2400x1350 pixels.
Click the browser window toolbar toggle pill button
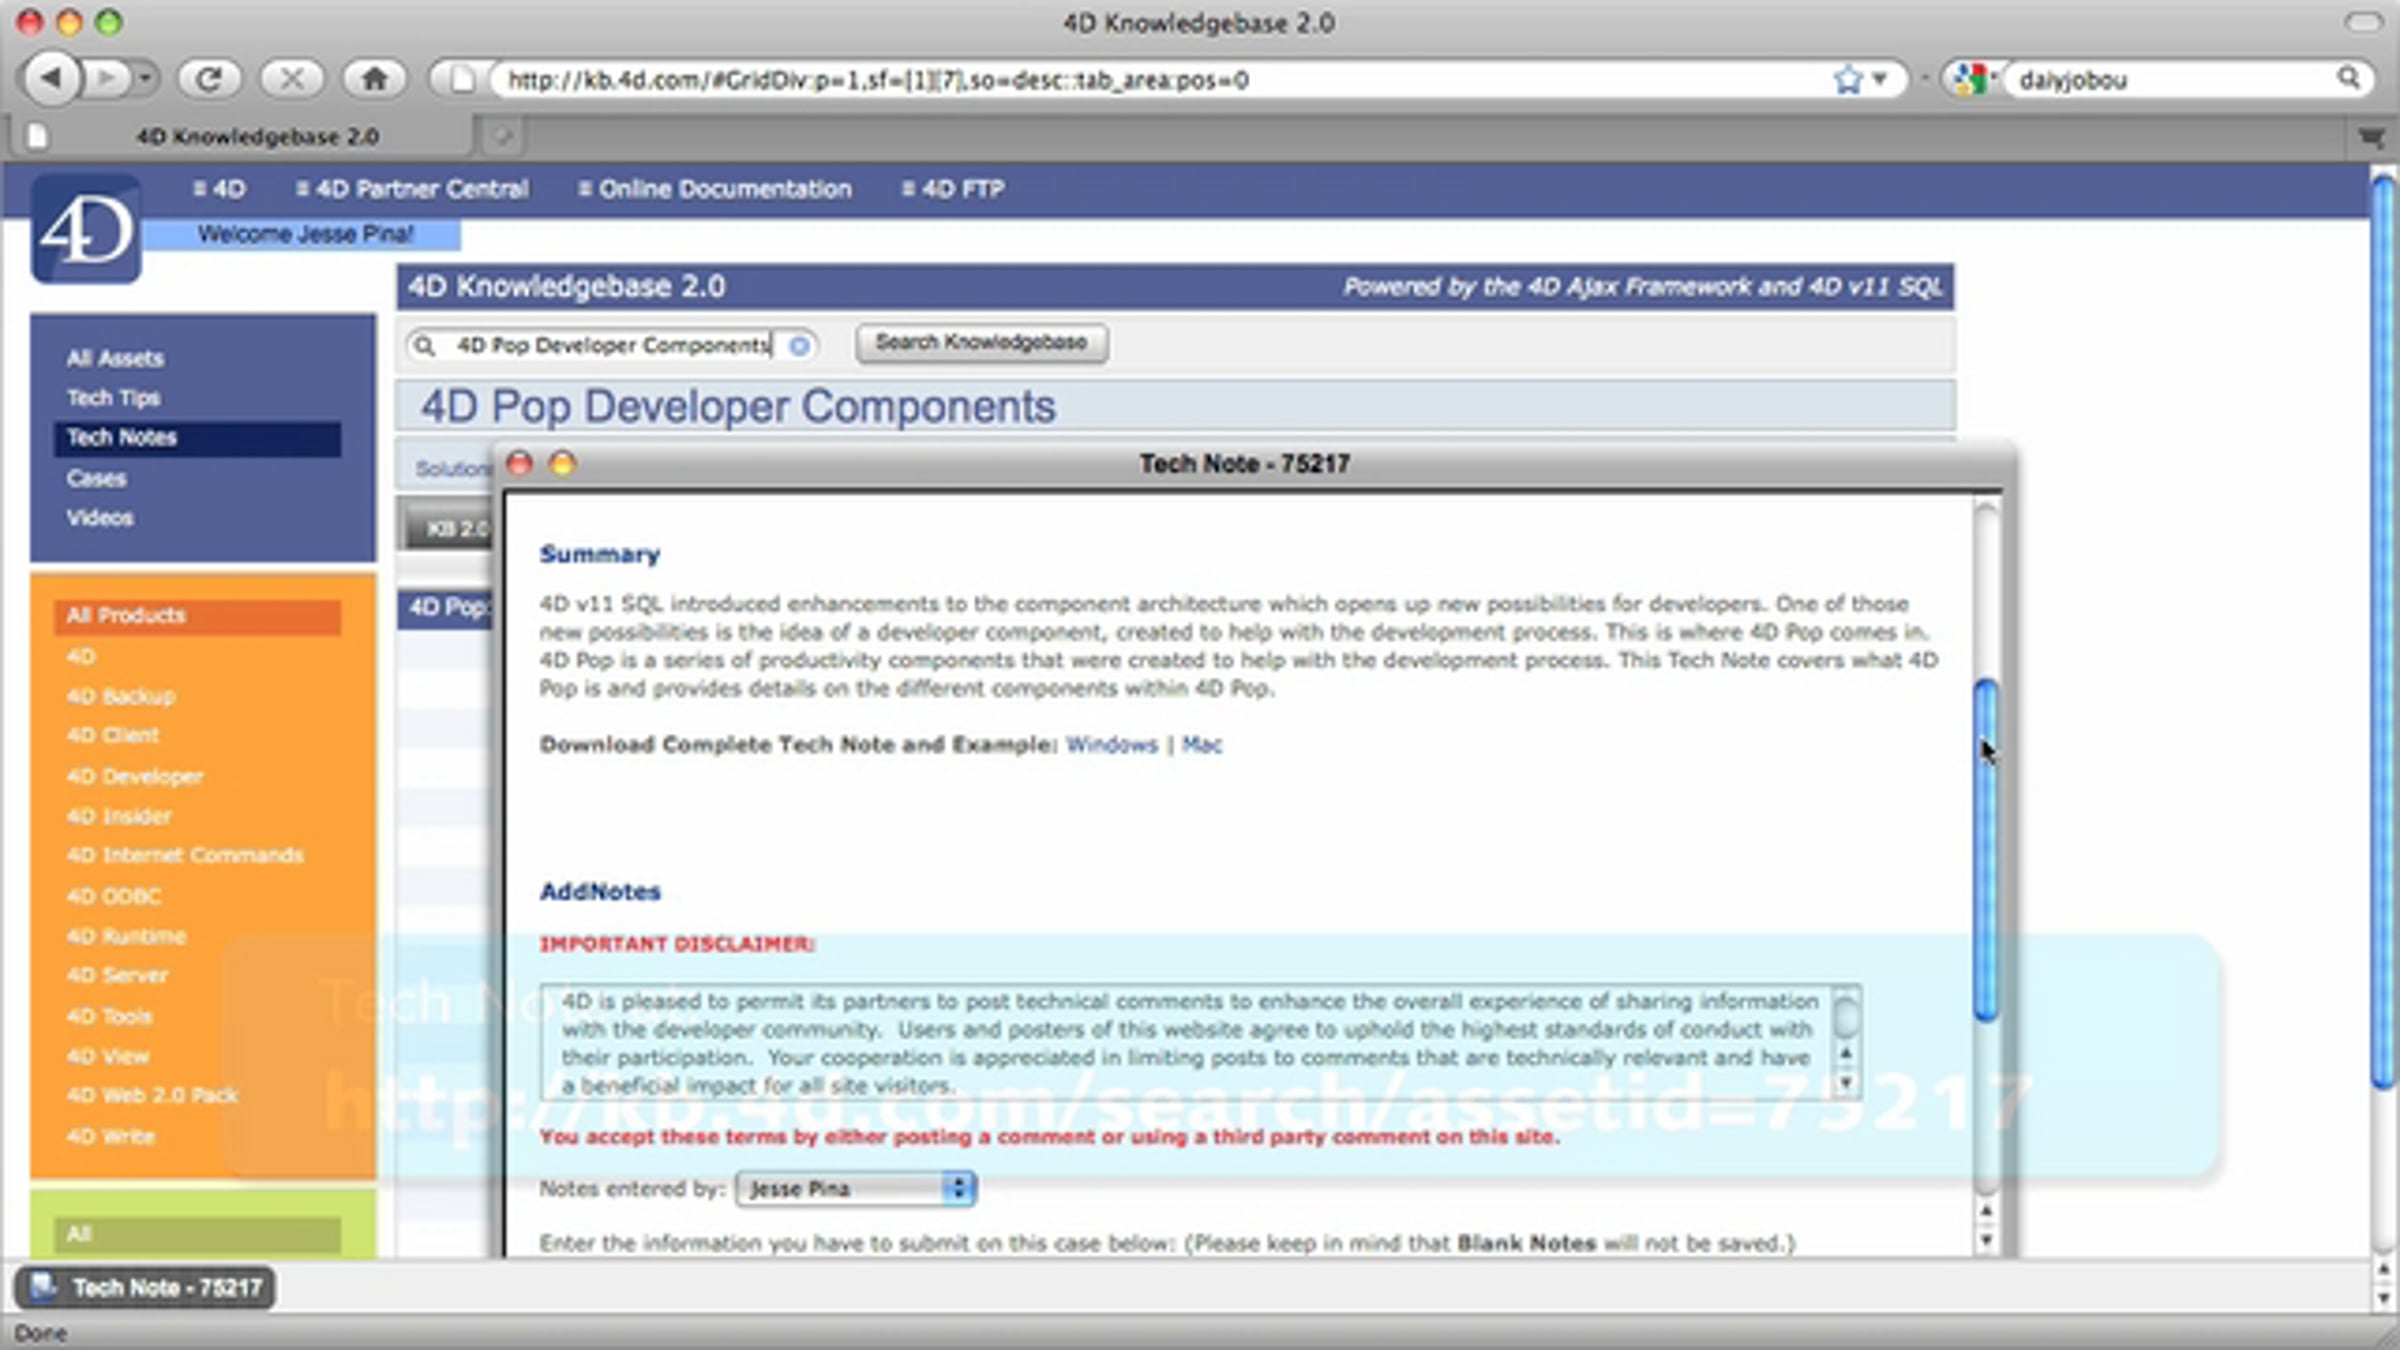2364,22
